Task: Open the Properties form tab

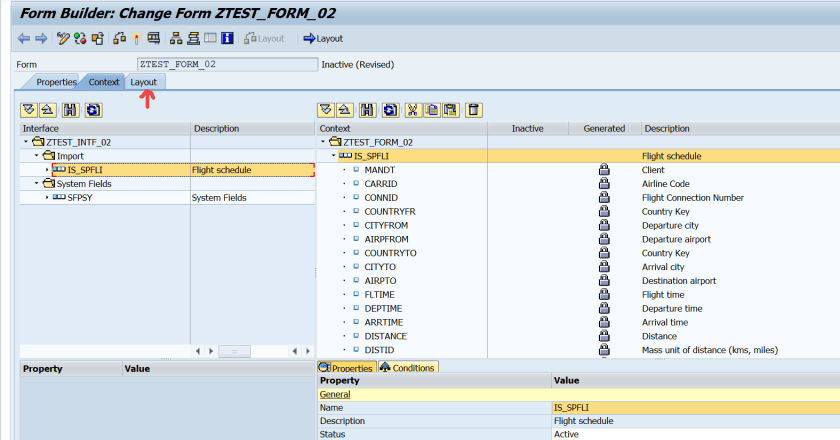Action: coord(56,82)
